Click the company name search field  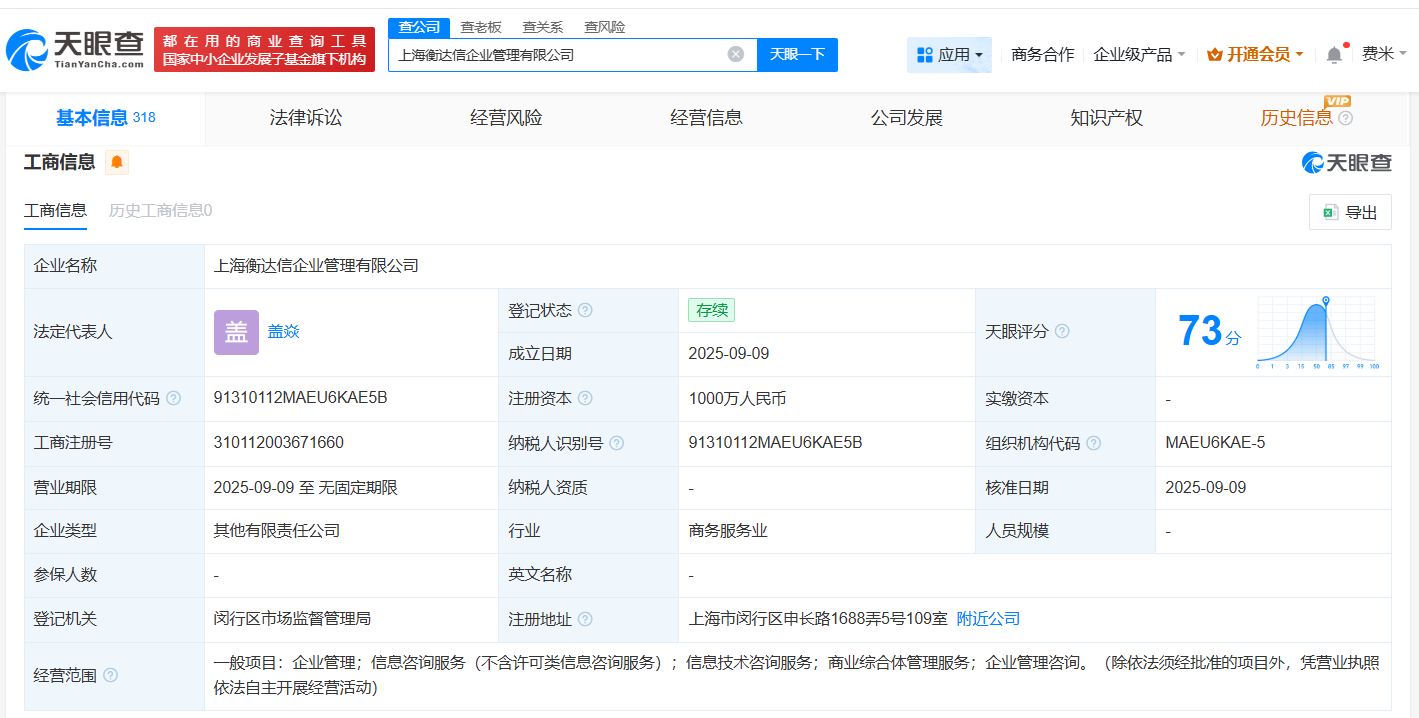click(x=555, y=55)
